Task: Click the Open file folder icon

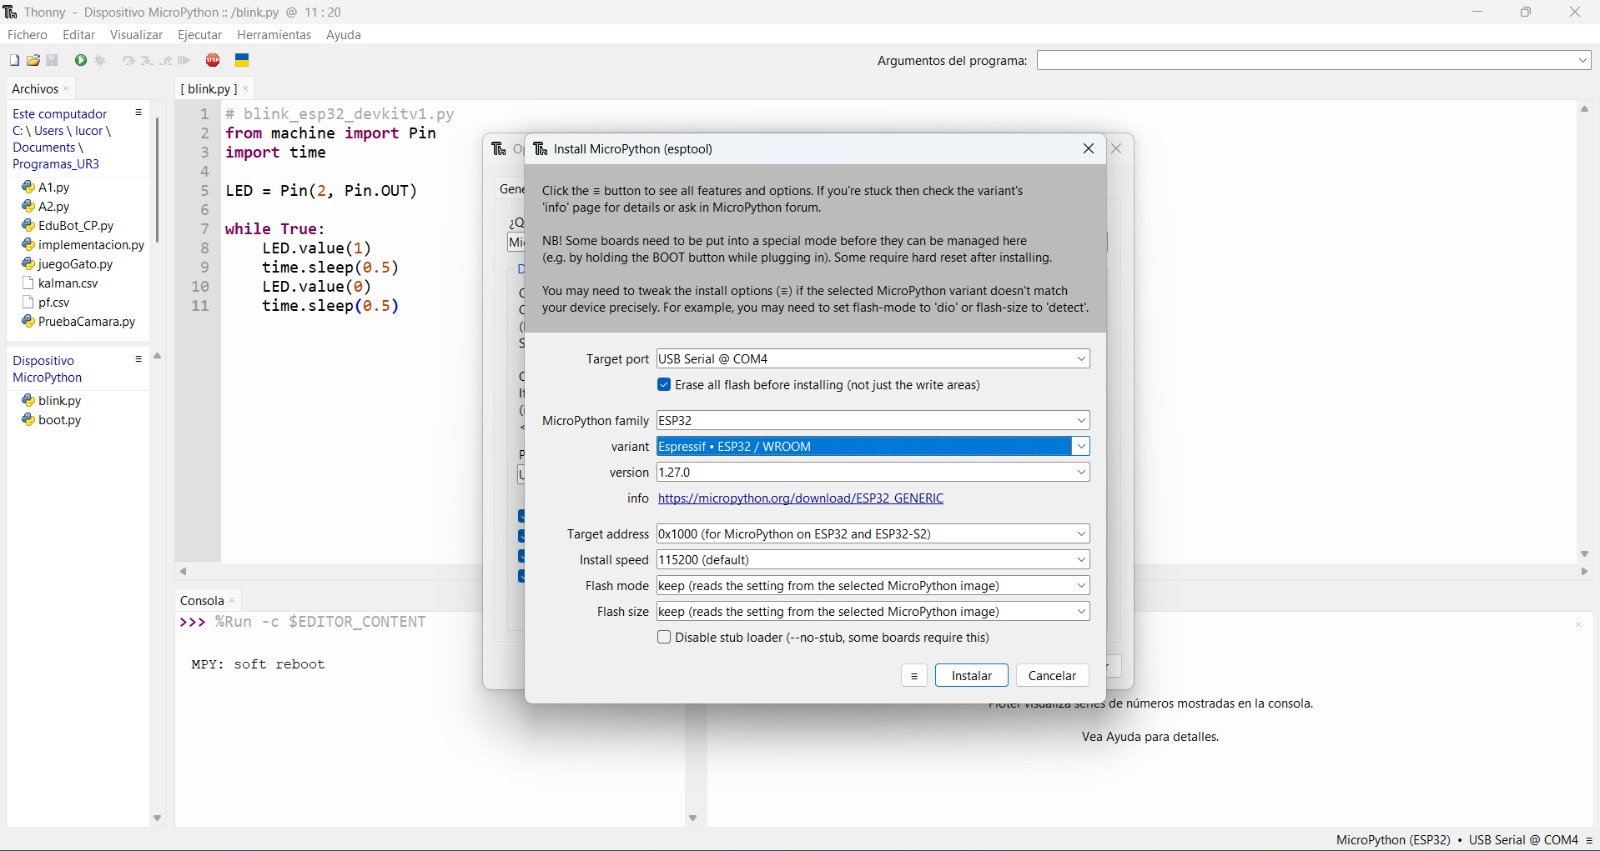Action: tap(33, 61)
